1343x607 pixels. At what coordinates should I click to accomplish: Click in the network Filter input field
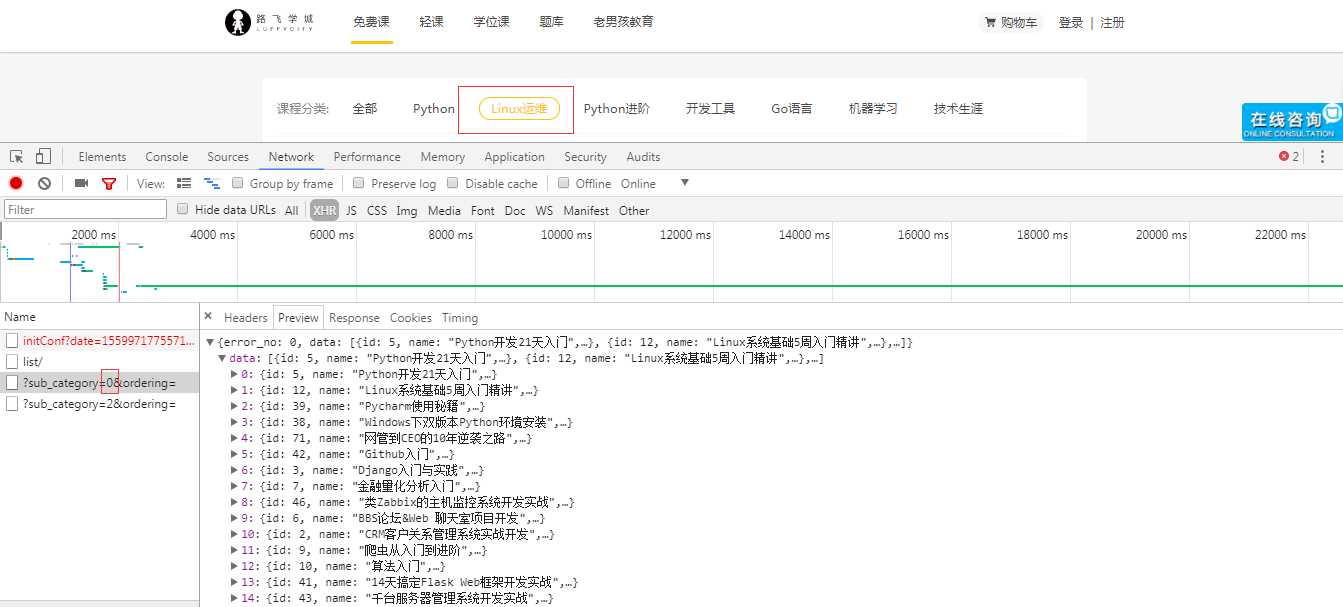click(85, 209)
